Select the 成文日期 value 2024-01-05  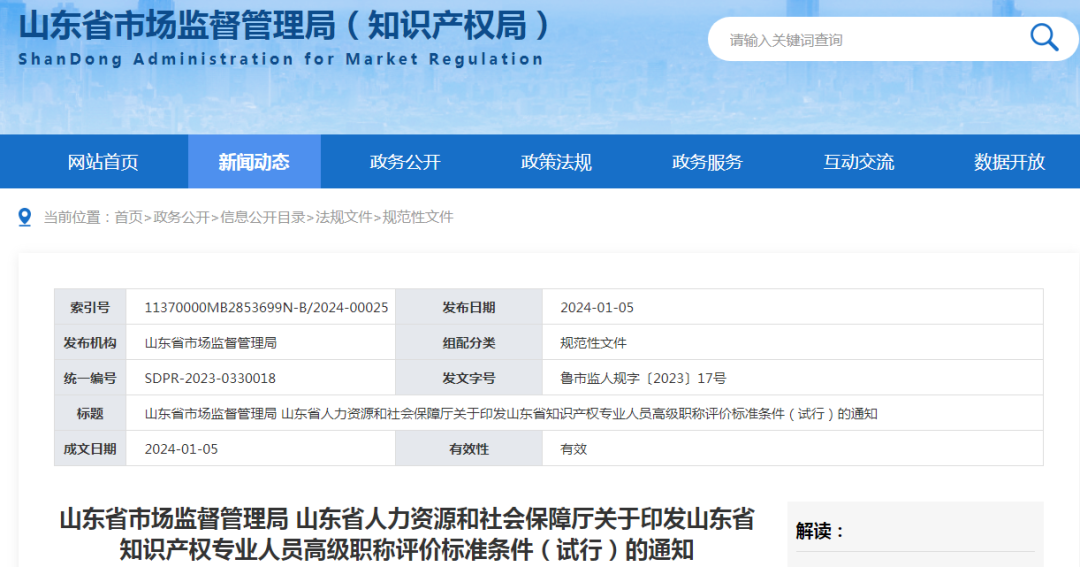[x=181, y=449]
